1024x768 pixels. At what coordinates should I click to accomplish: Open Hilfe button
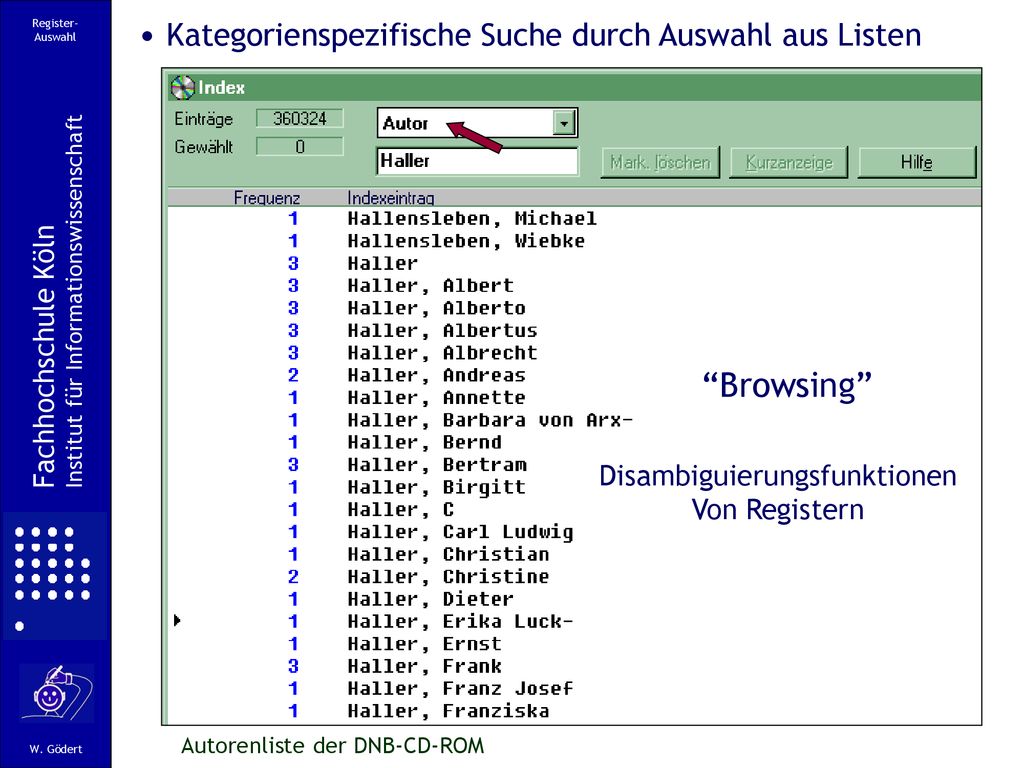click(917, 162)
